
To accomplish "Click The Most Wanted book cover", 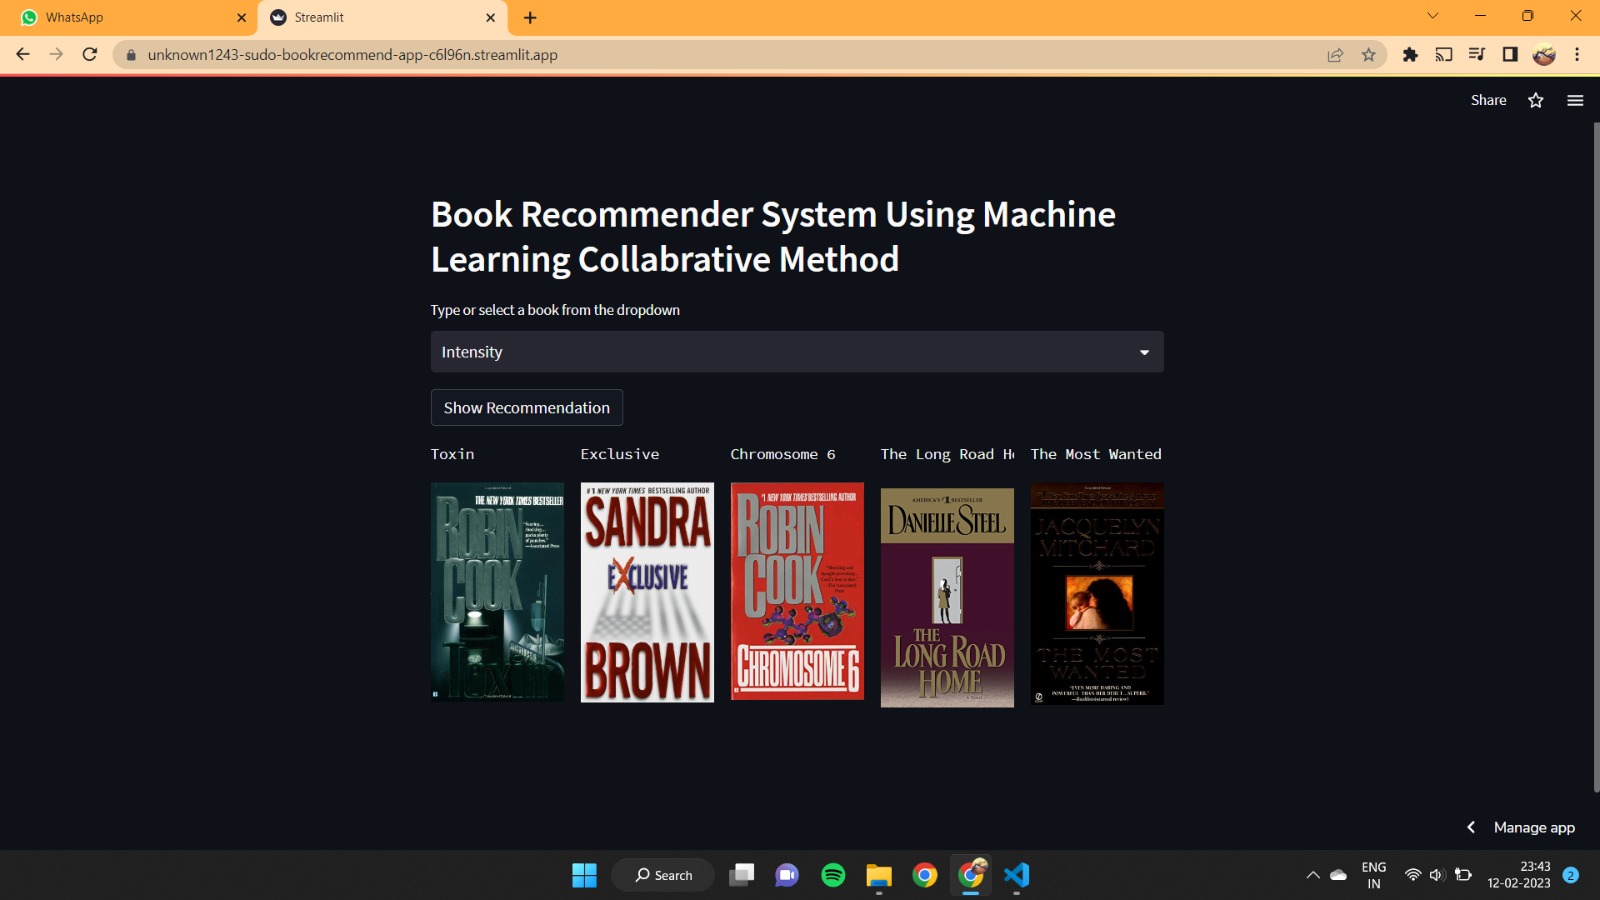I will (1097, 594).
